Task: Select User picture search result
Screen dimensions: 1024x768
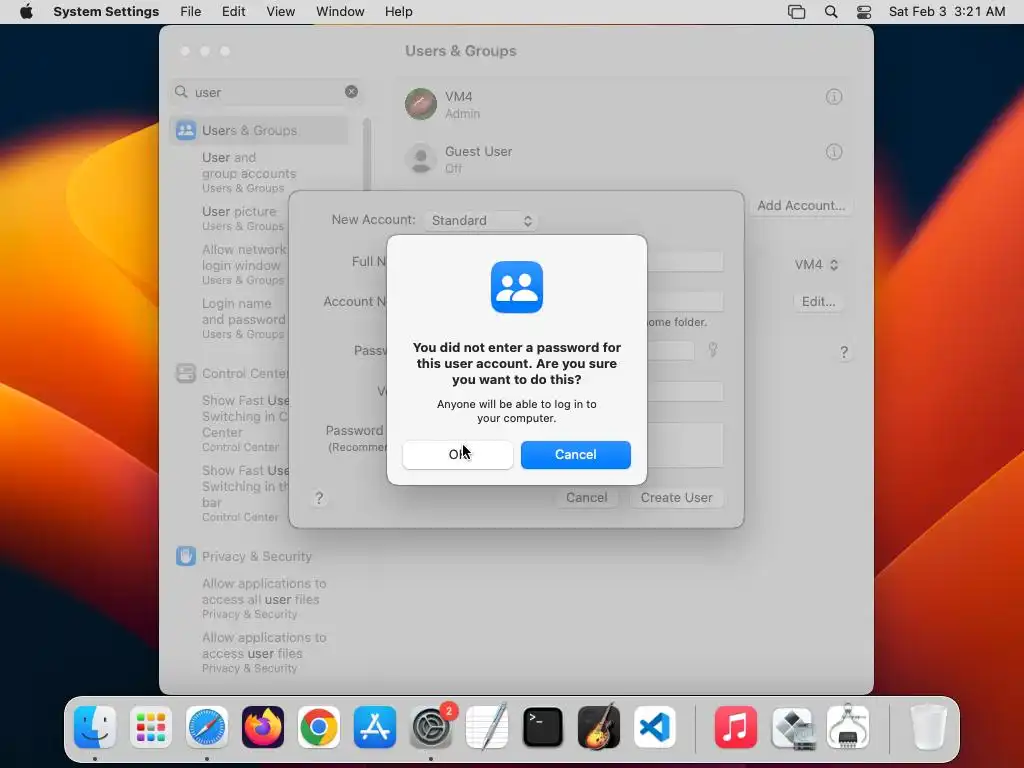Action: (x=243, y=218)
